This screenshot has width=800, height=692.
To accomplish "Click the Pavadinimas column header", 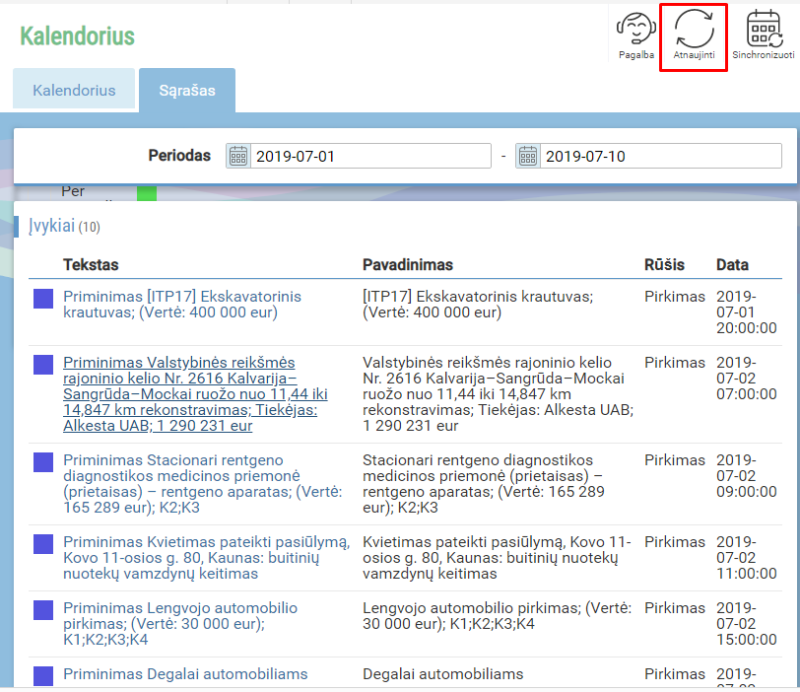I will point(407,265).
